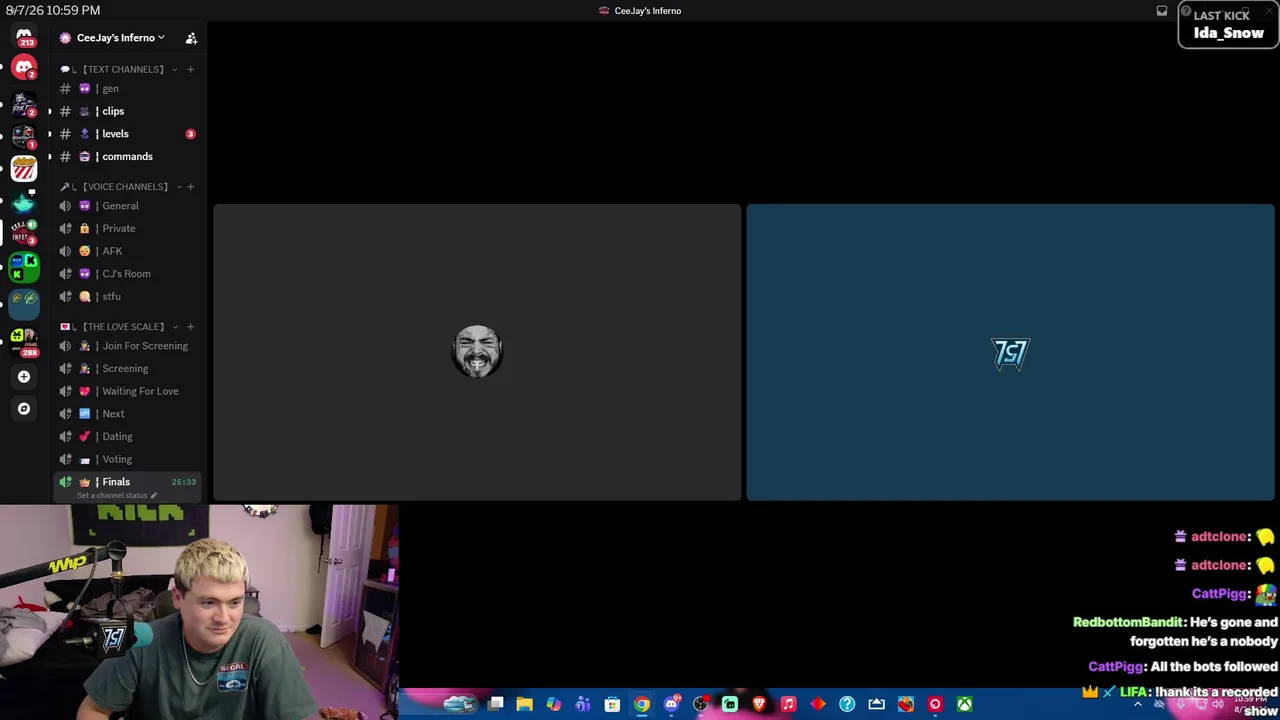
Task: Join the General voice channel
Action: click(x=128, y=206)
